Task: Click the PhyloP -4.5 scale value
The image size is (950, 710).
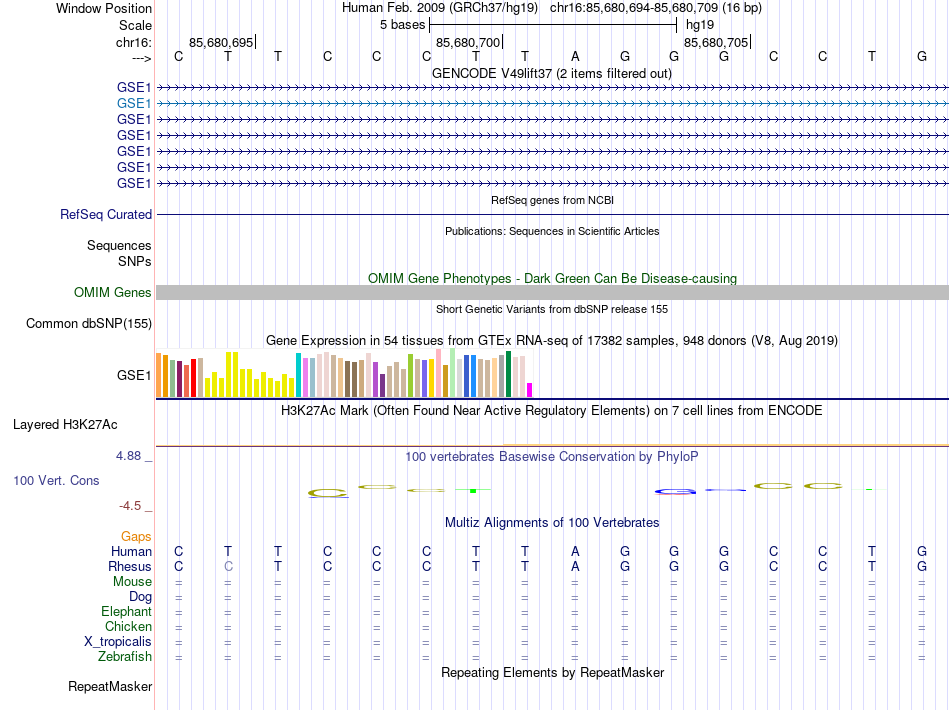Action: [130, 505]
